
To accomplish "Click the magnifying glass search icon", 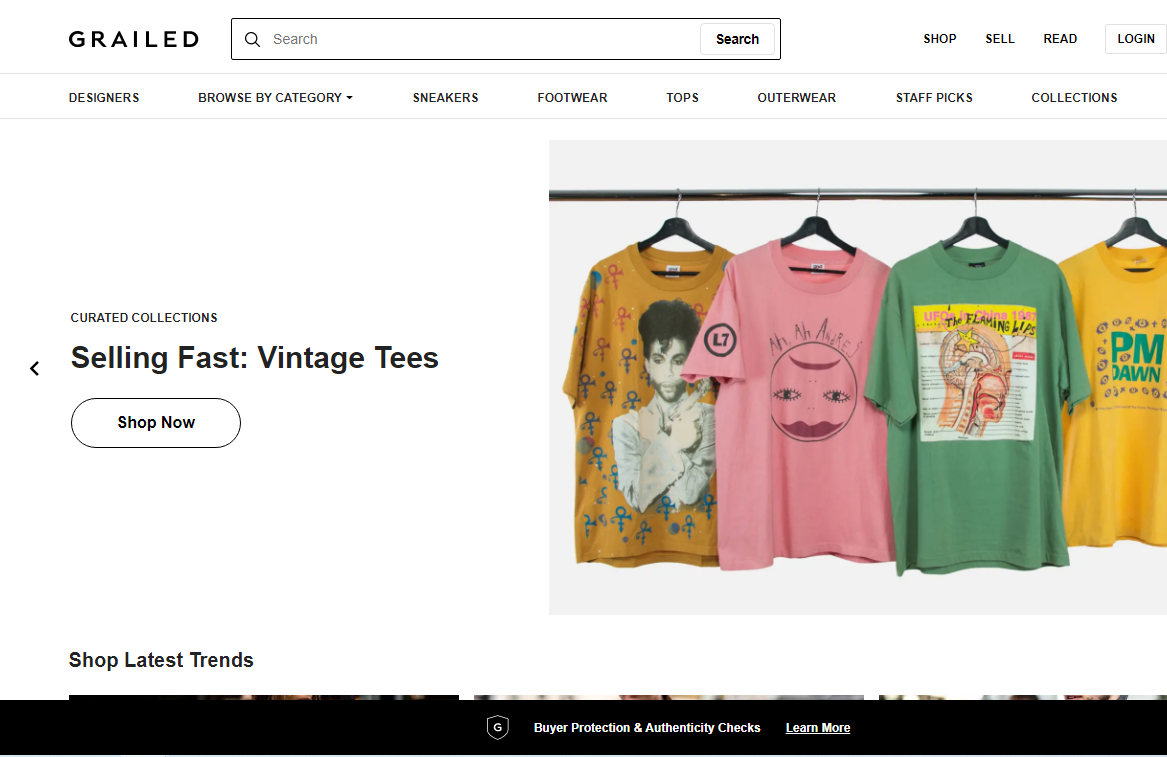I will click(x=252, y=39).
